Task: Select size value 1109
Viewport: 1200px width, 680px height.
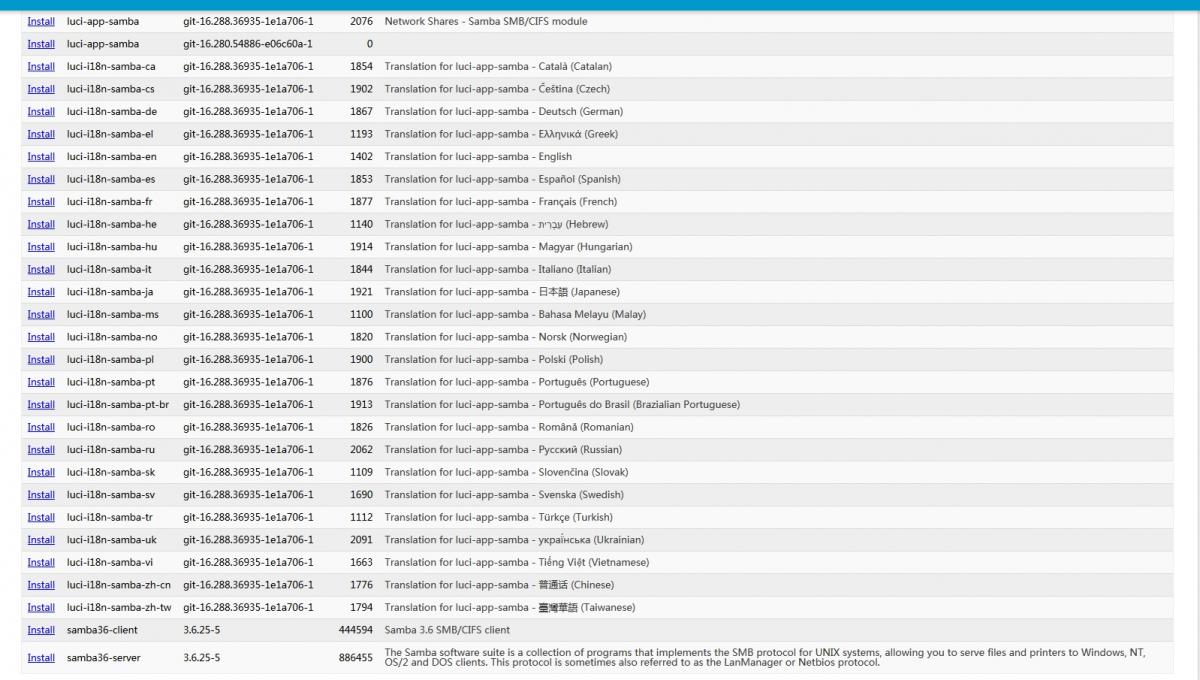Action: click(362, 472)
